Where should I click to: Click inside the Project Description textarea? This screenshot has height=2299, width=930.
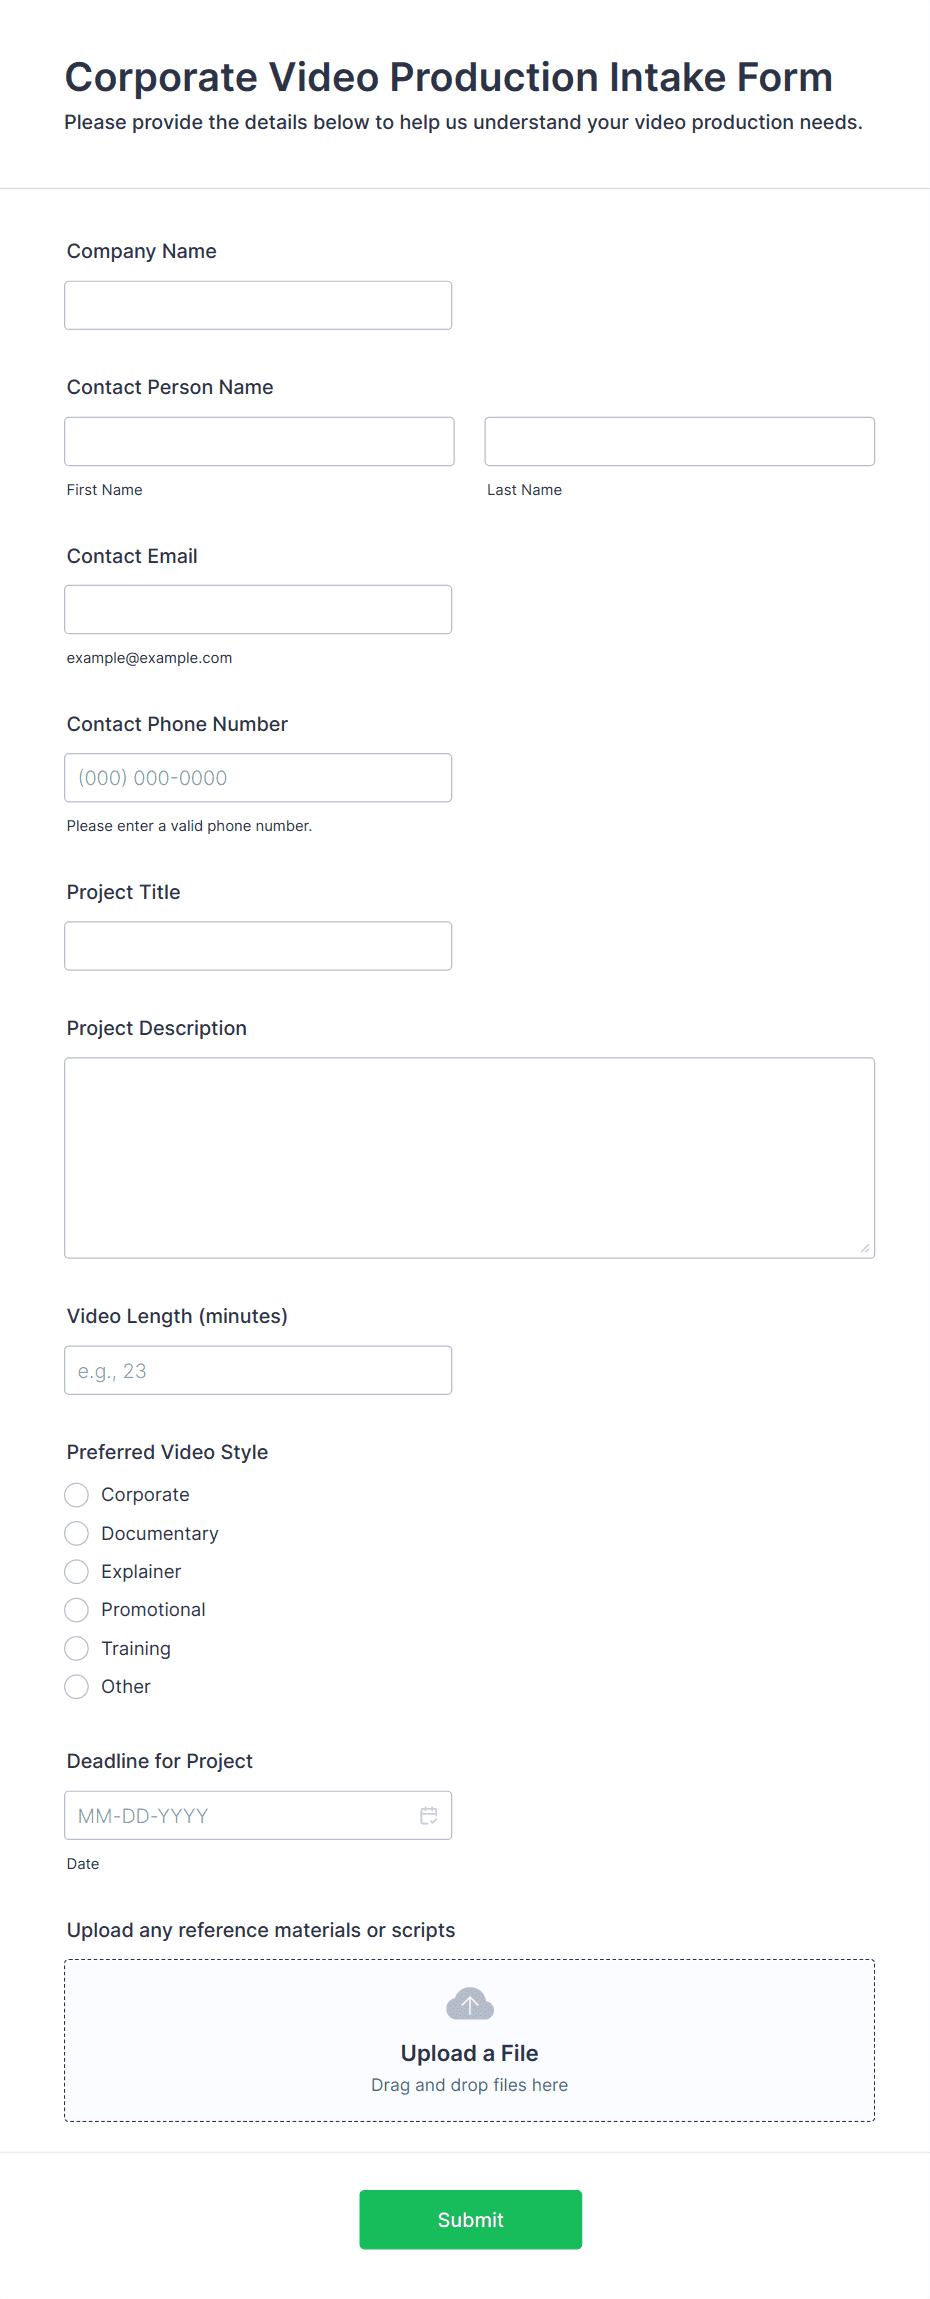[x=469, y=1157]
